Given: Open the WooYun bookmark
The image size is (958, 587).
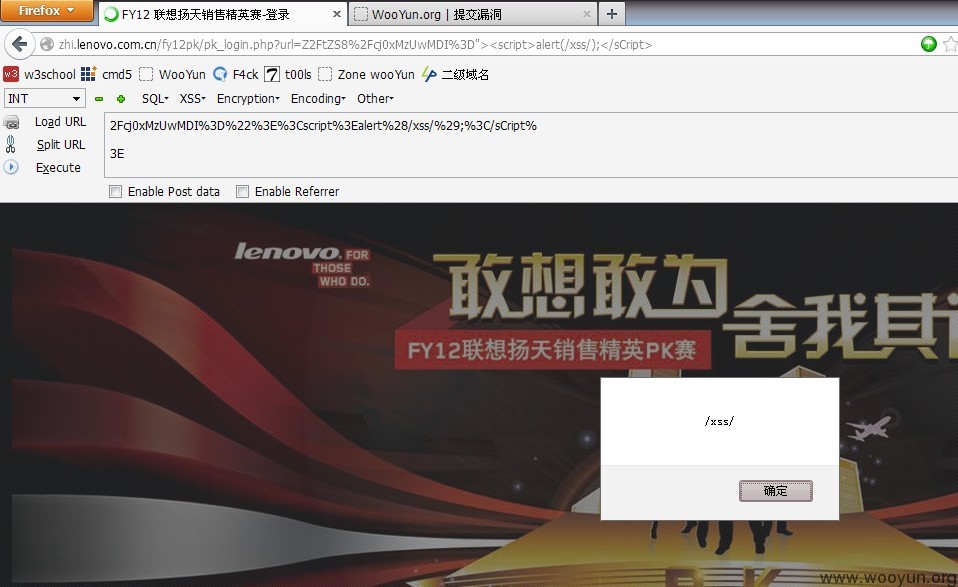Looking at the screenshot, I should pyautogui.click(x=172, y=75).
